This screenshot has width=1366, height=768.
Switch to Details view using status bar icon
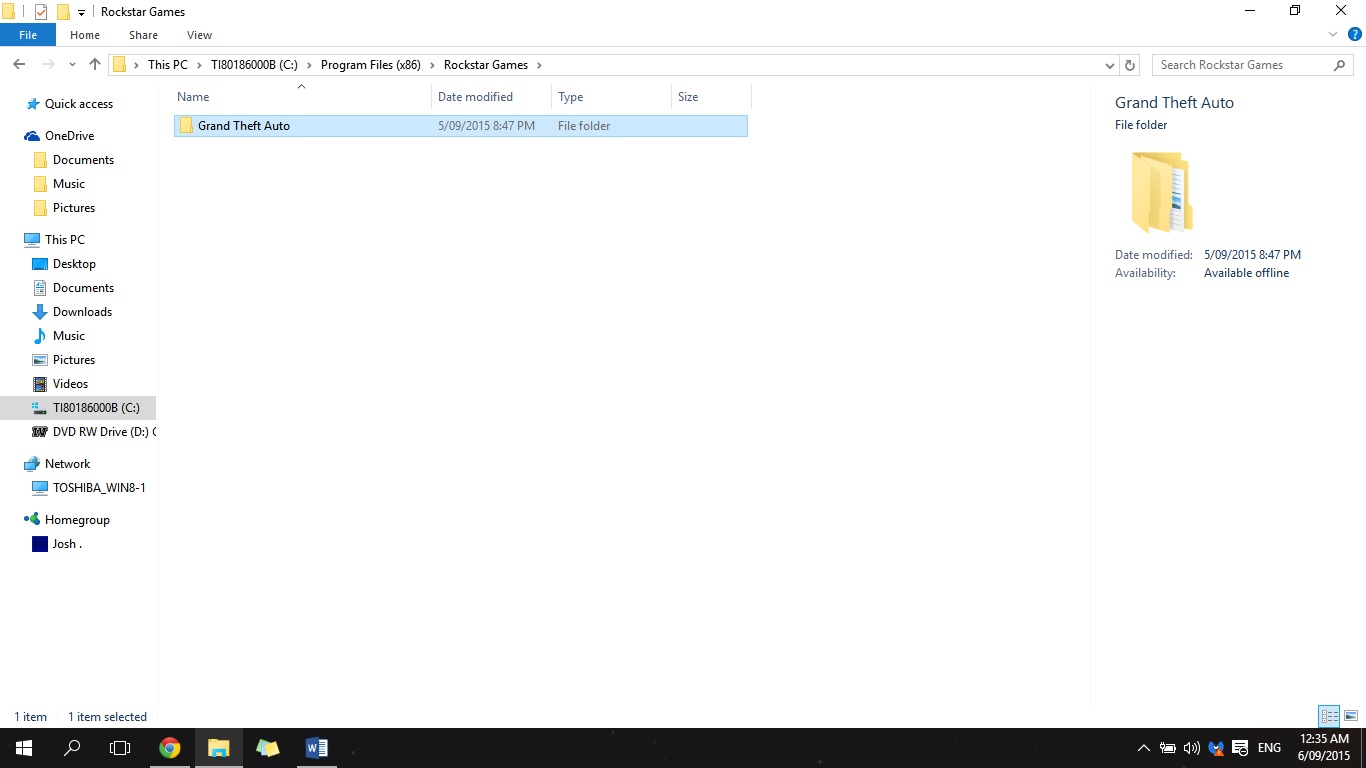coord(1329,716)
